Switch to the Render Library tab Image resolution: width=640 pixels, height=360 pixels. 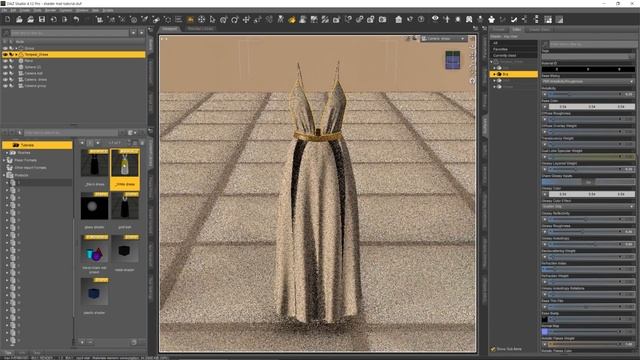pos(201,29)
